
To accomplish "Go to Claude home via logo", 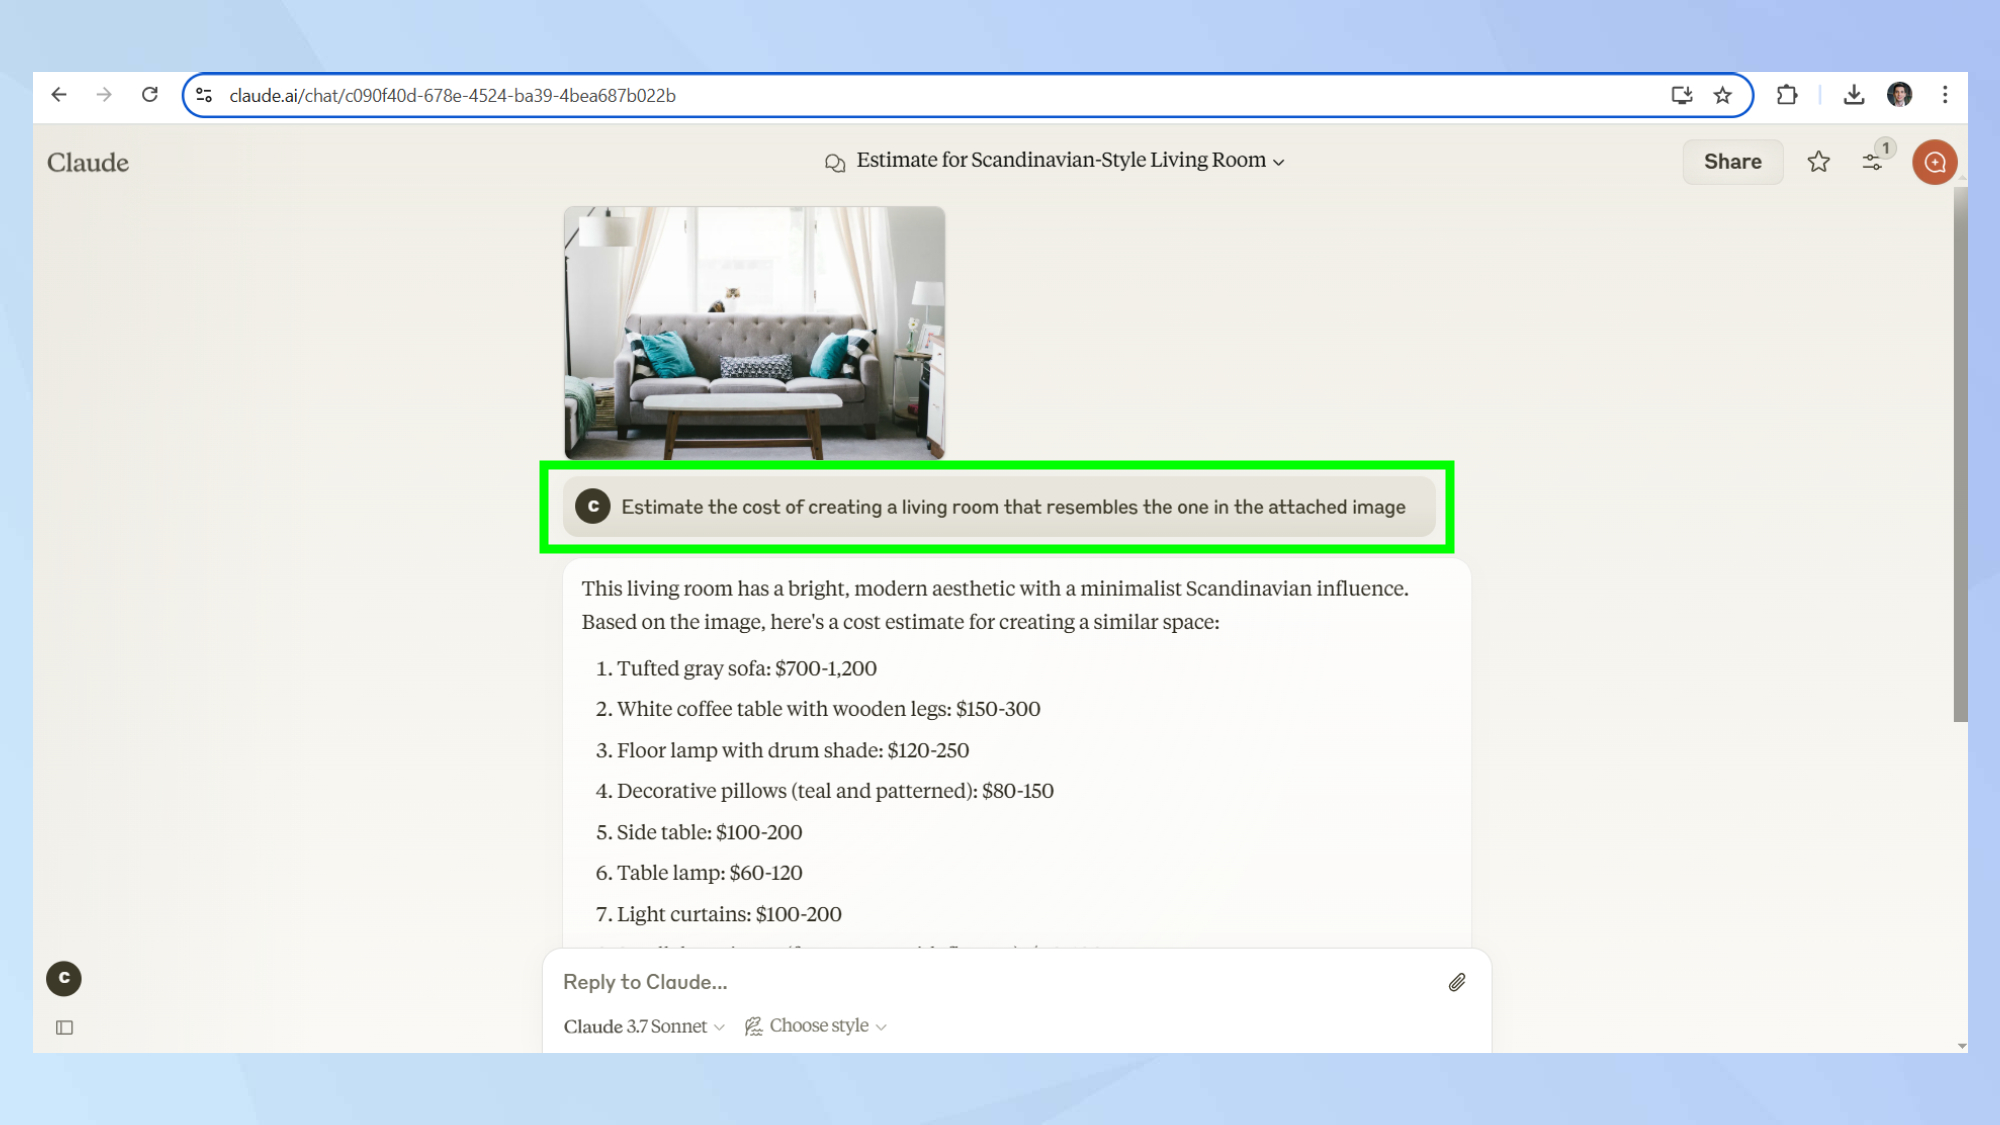I will point(88,162).
